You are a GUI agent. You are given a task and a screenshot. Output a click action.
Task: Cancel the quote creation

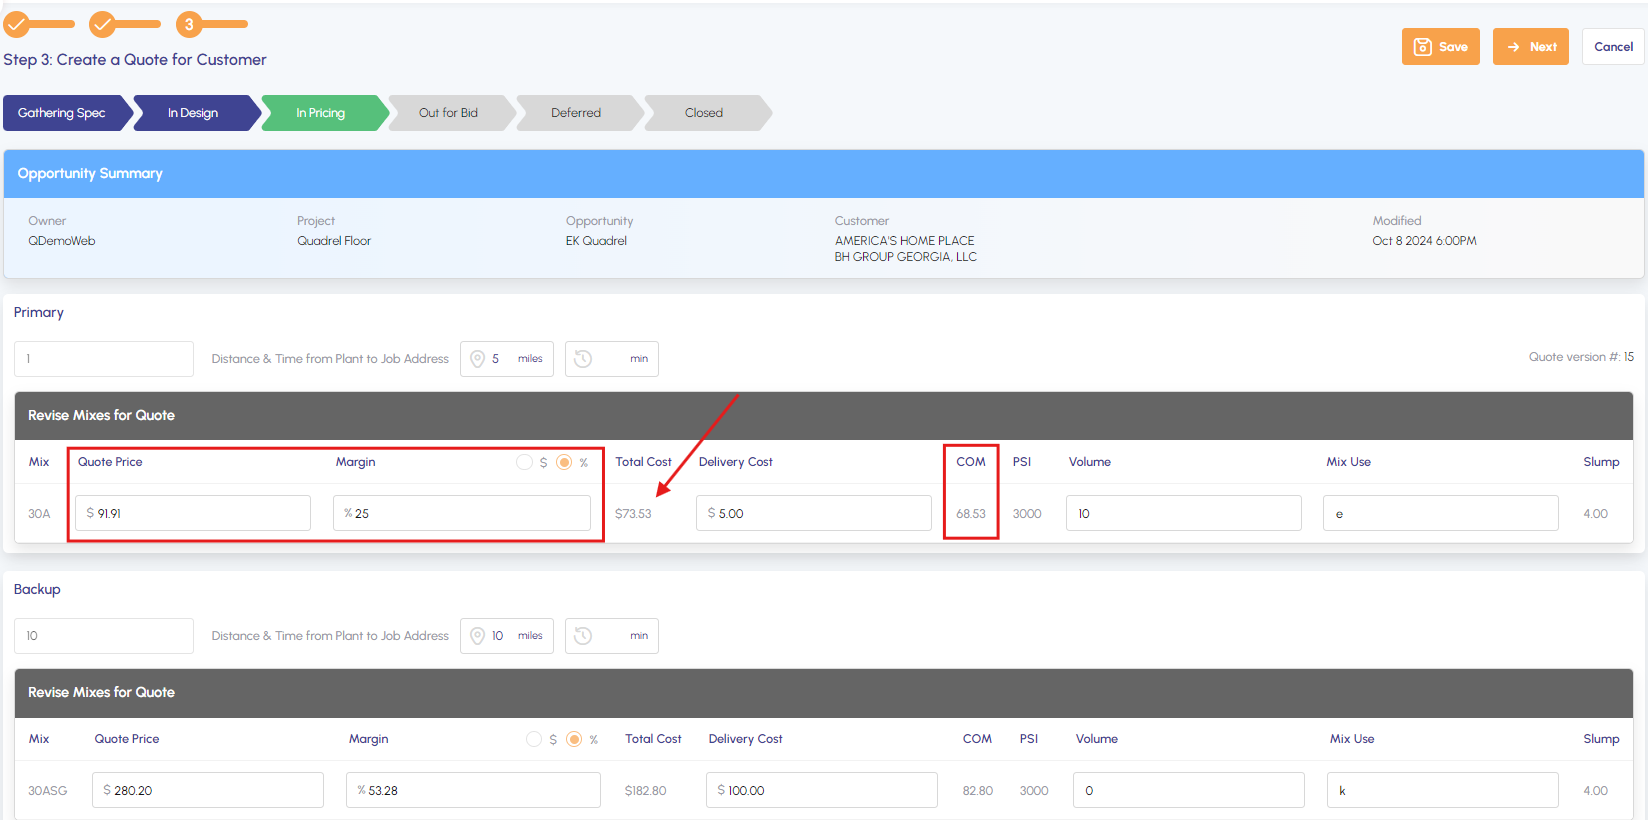tap(1613, 47)
